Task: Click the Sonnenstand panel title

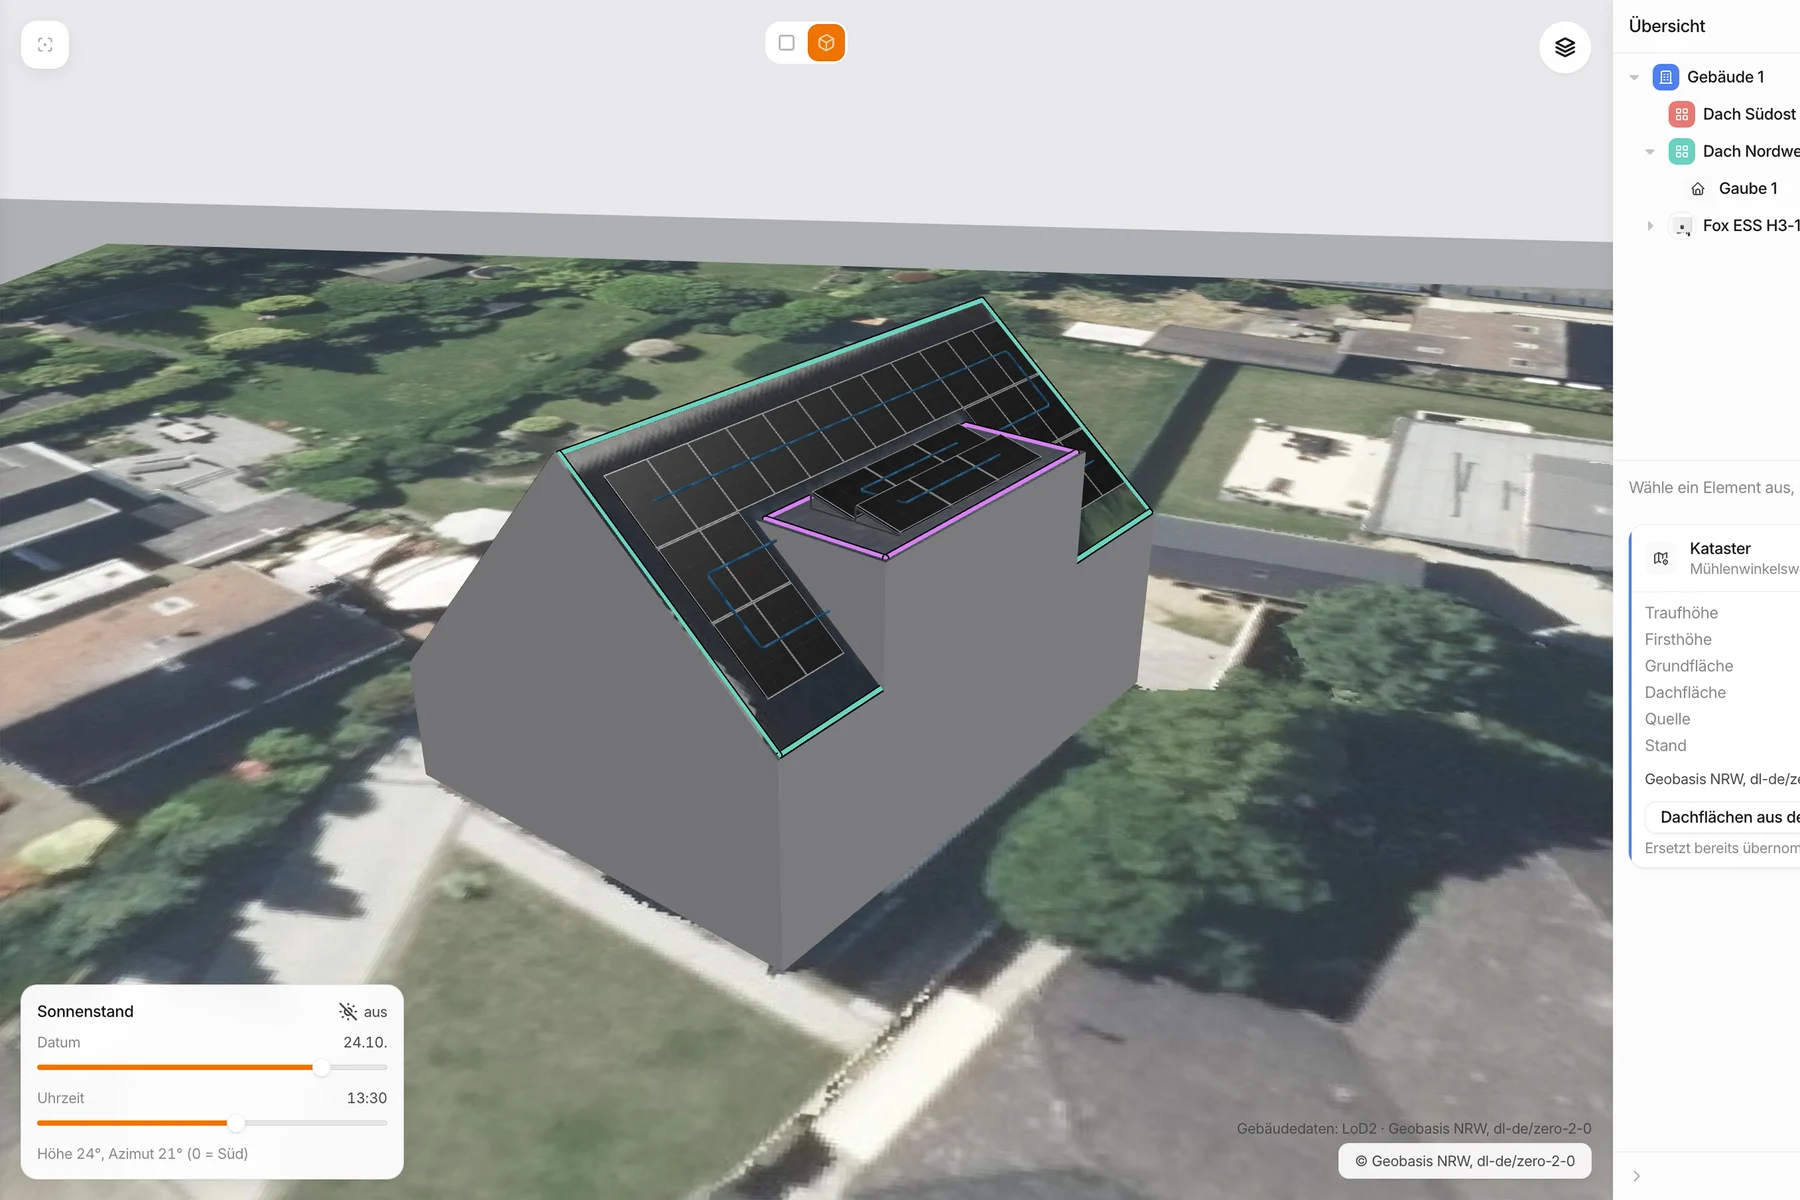Action: [85, 1011]
